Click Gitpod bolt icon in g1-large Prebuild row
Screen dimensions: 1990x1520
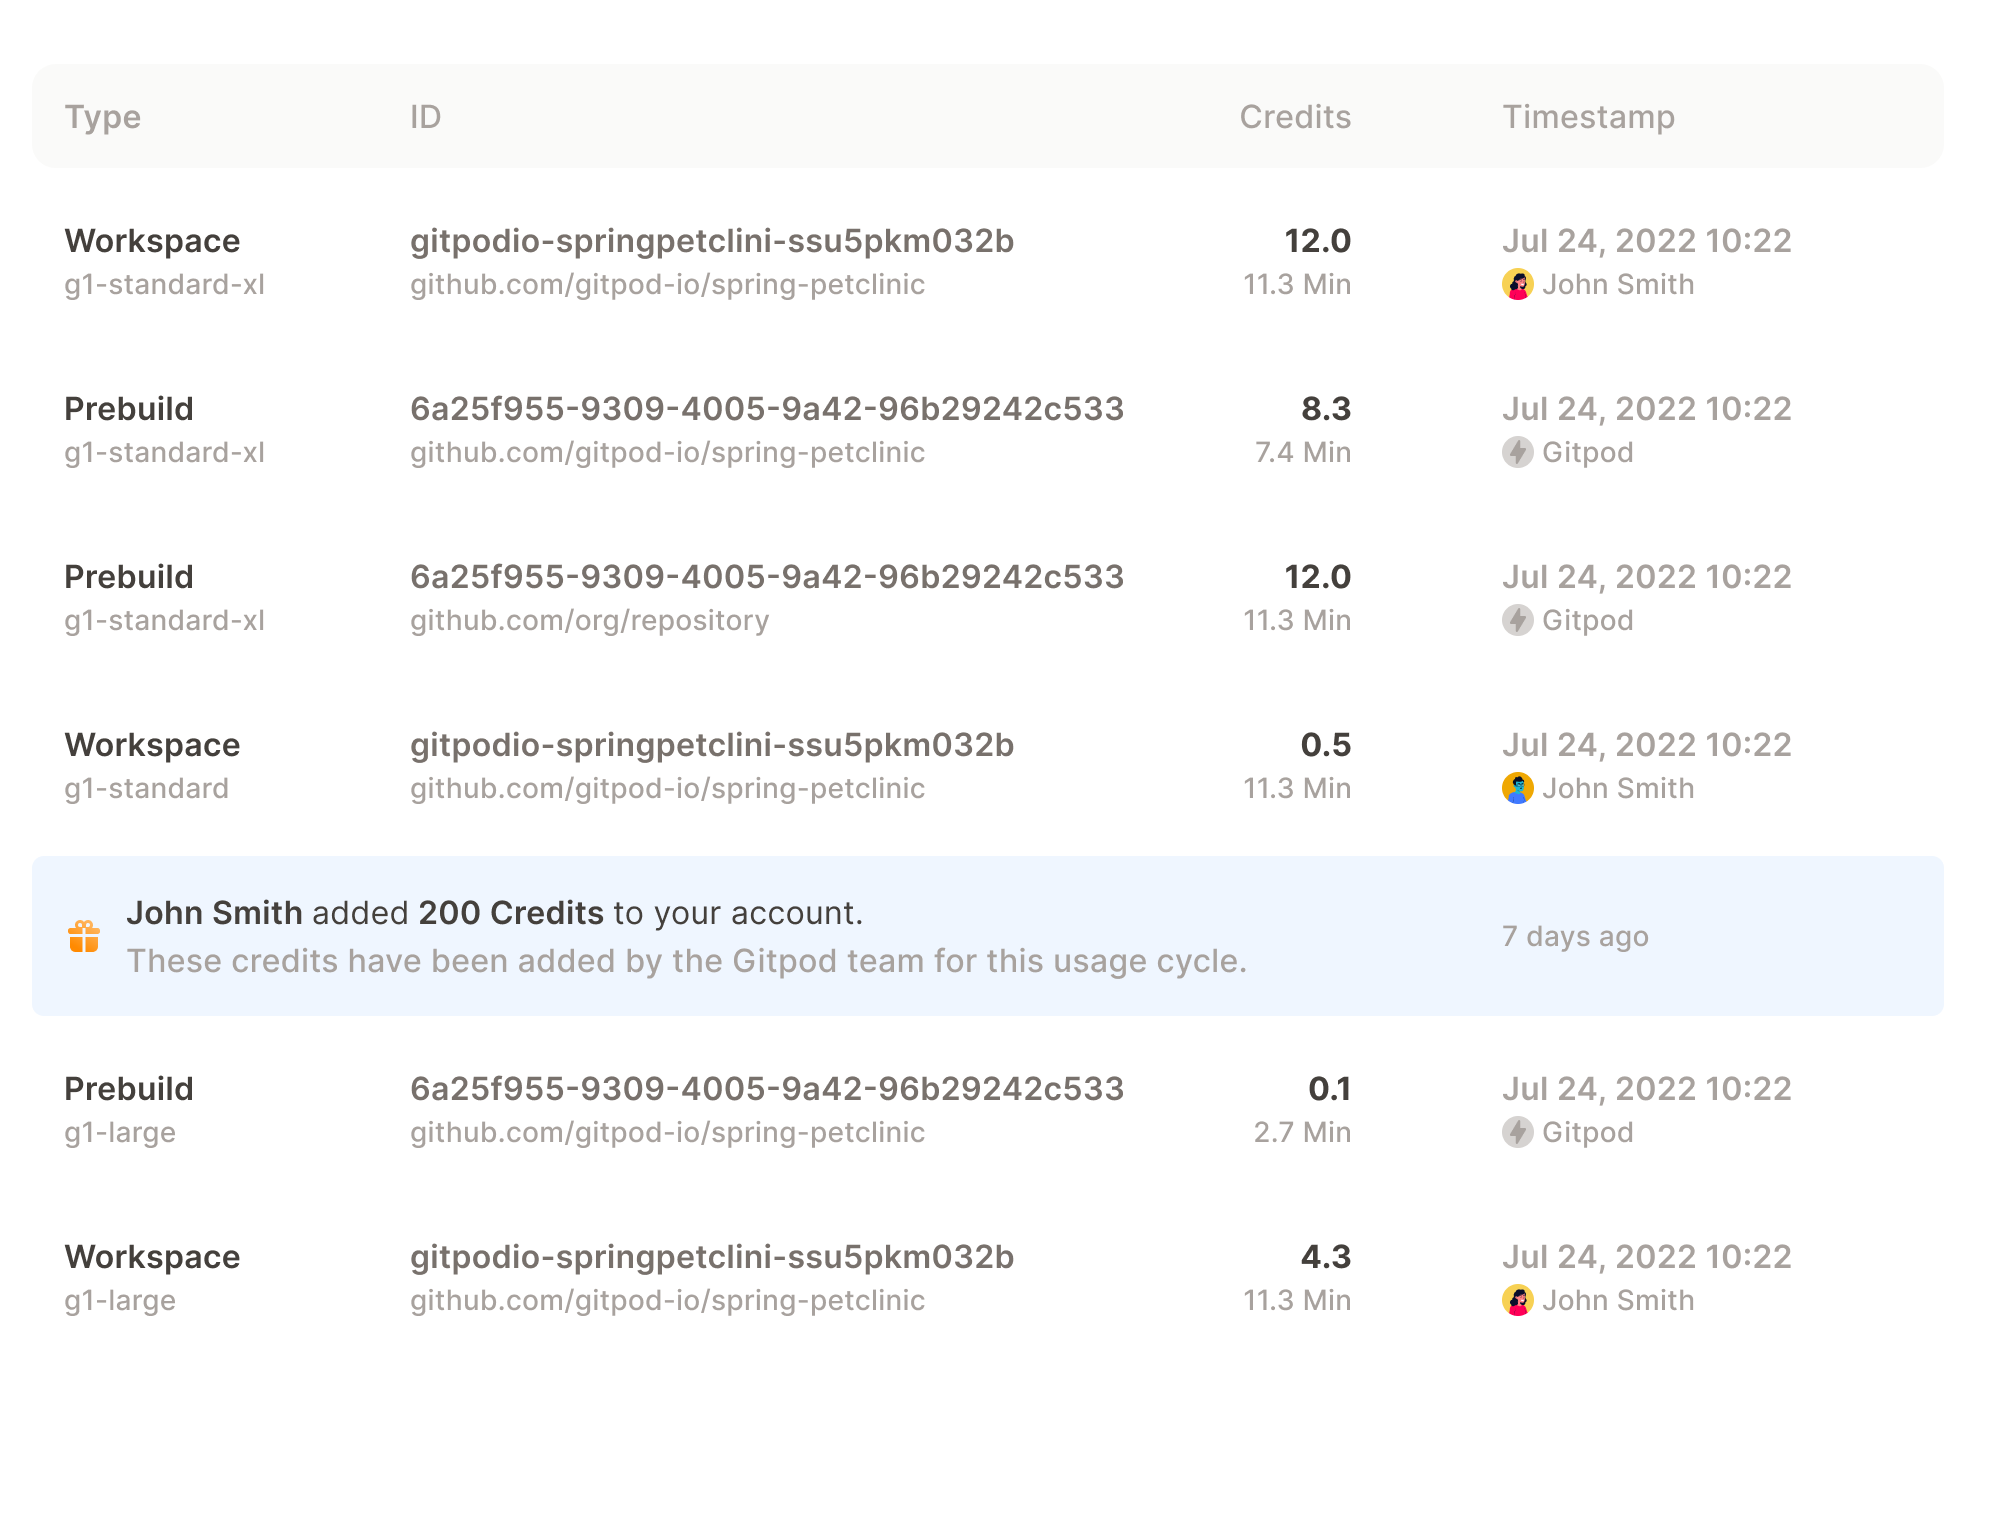(x=1517, y=1133)
